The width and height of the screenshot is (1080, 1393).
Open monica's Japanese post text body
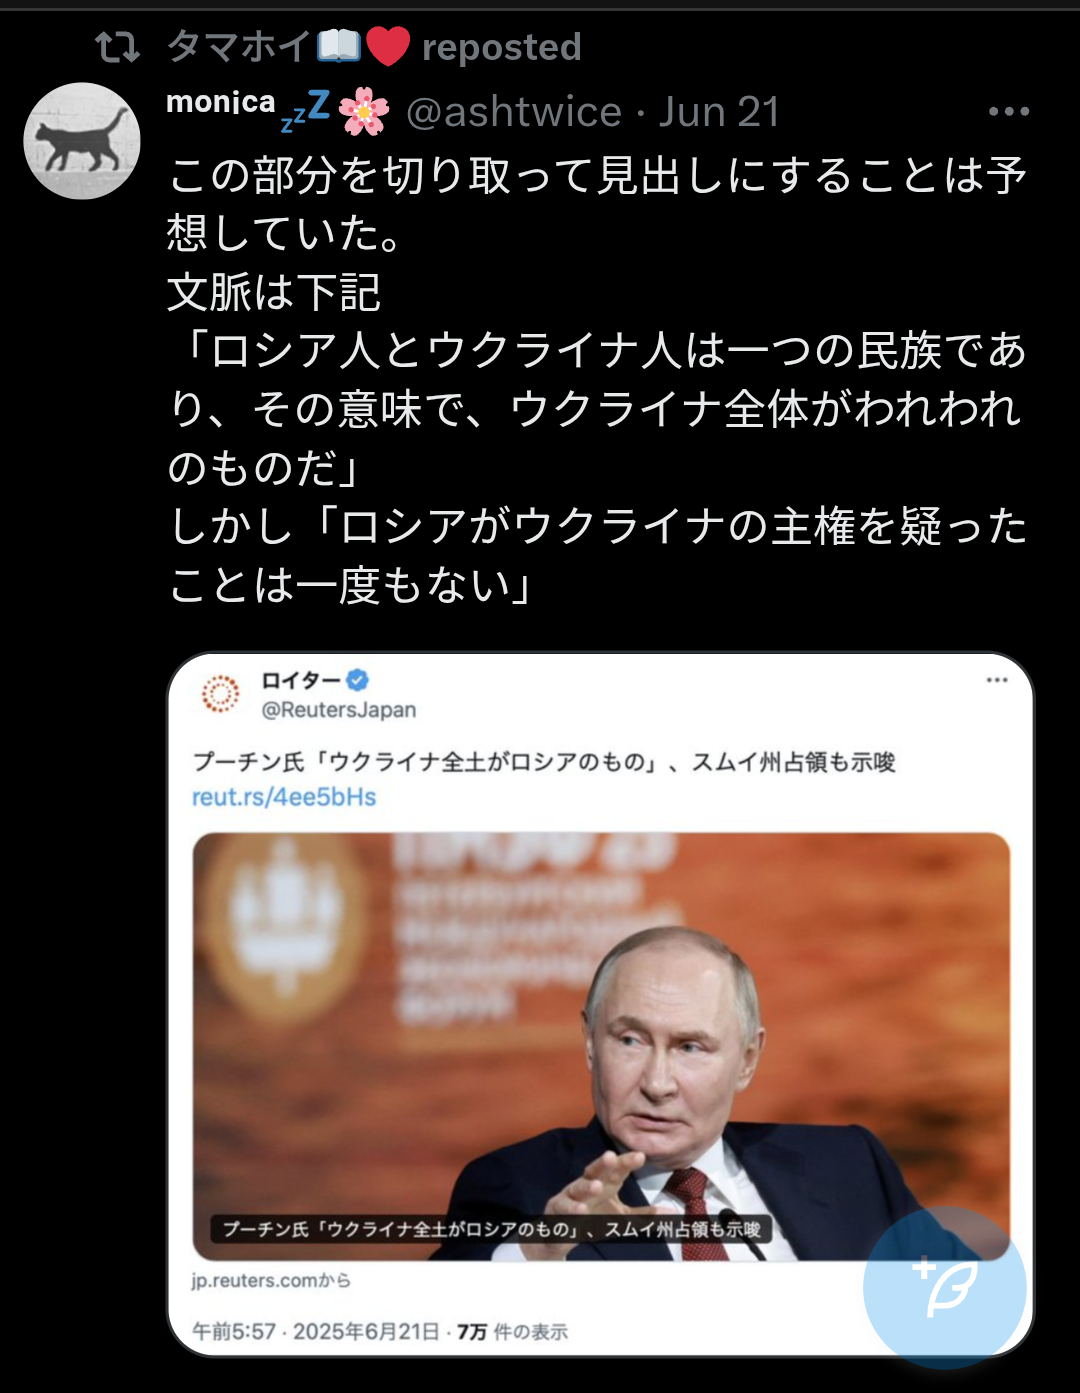598,380
